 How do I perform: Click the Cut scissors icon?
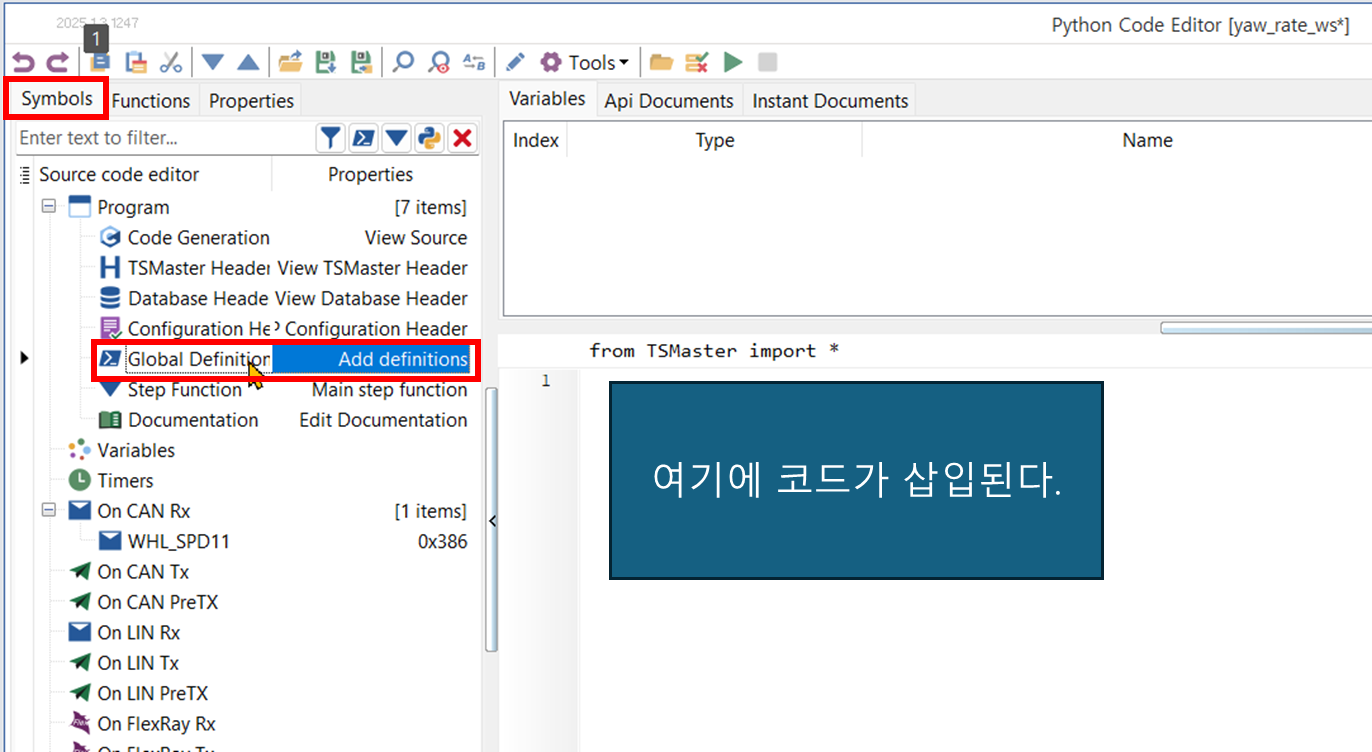[x=171, y=63]
